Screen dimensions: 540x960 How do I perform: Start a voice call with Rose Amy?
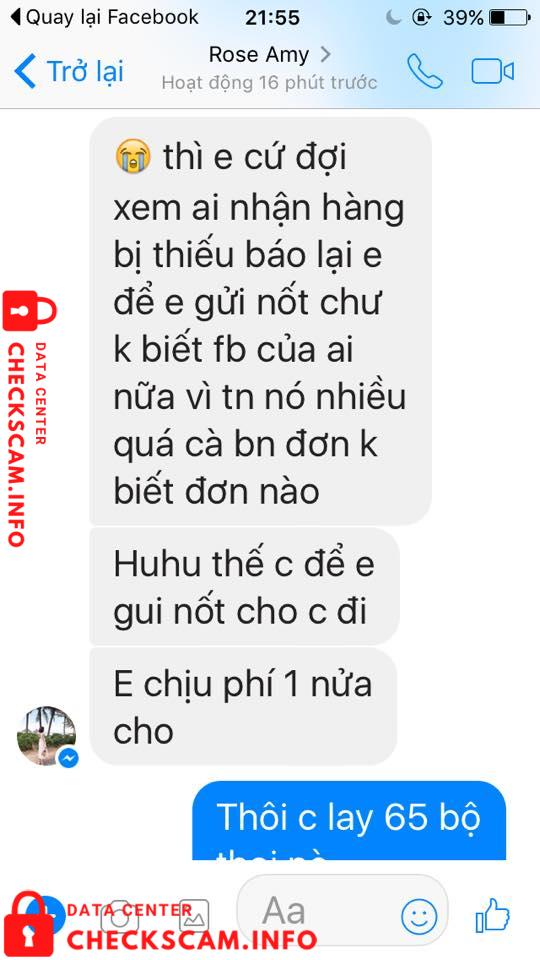click(425, 72)
